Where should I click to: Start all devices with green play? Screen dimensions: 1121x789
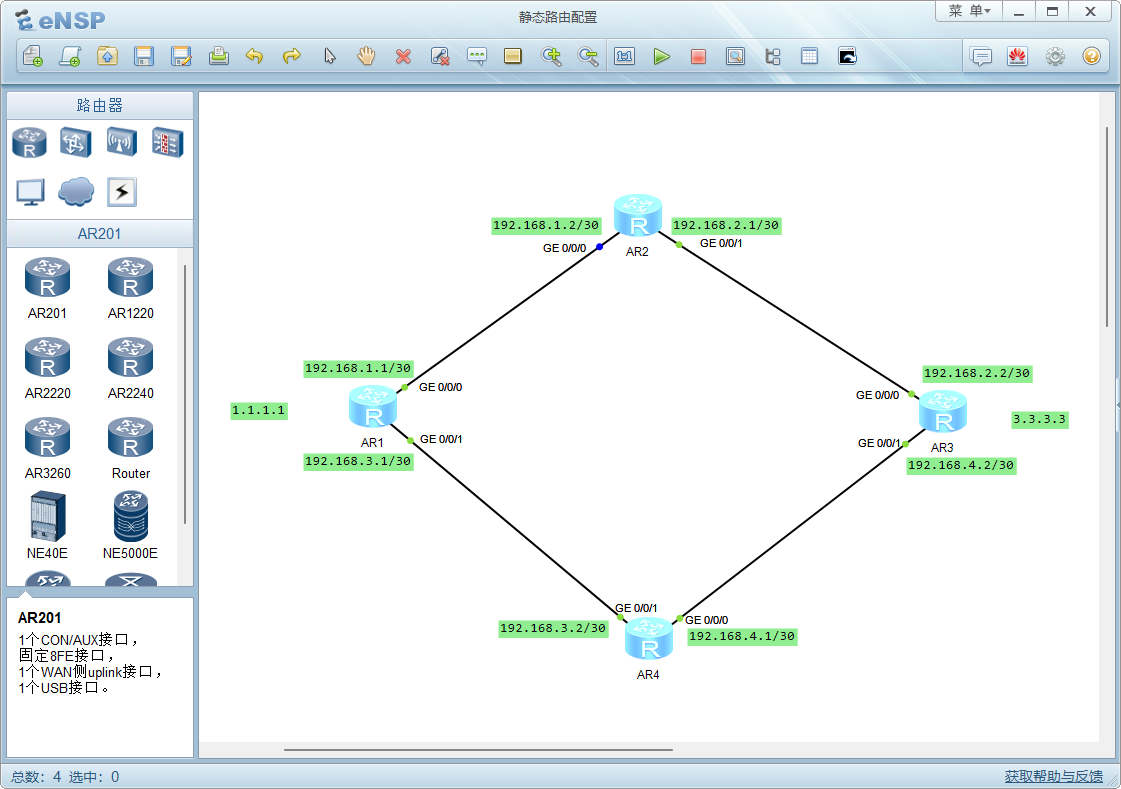coord(662,56)
